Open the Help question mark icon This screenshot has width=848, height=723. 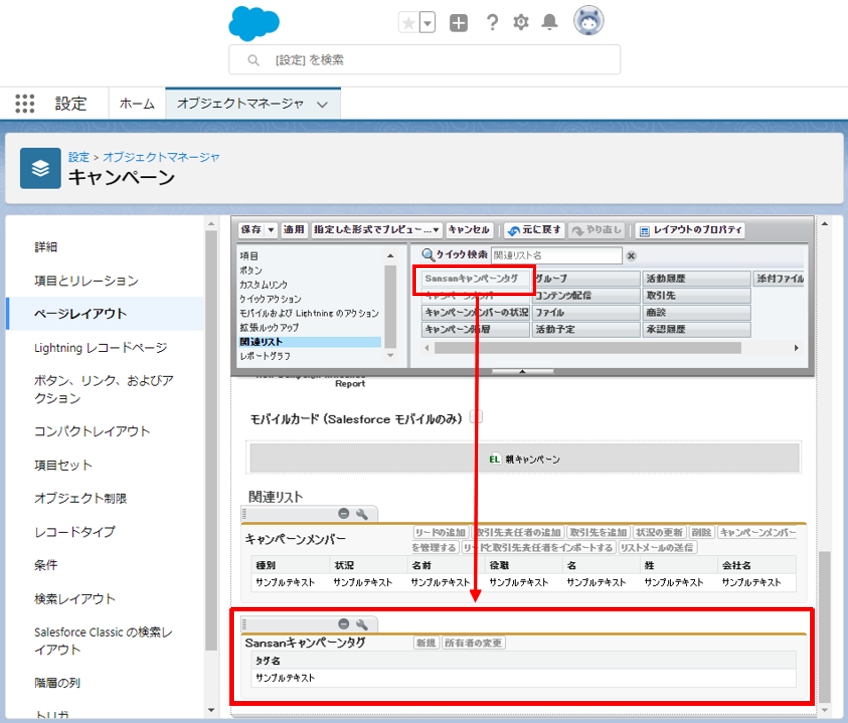[x=491, y=23]
